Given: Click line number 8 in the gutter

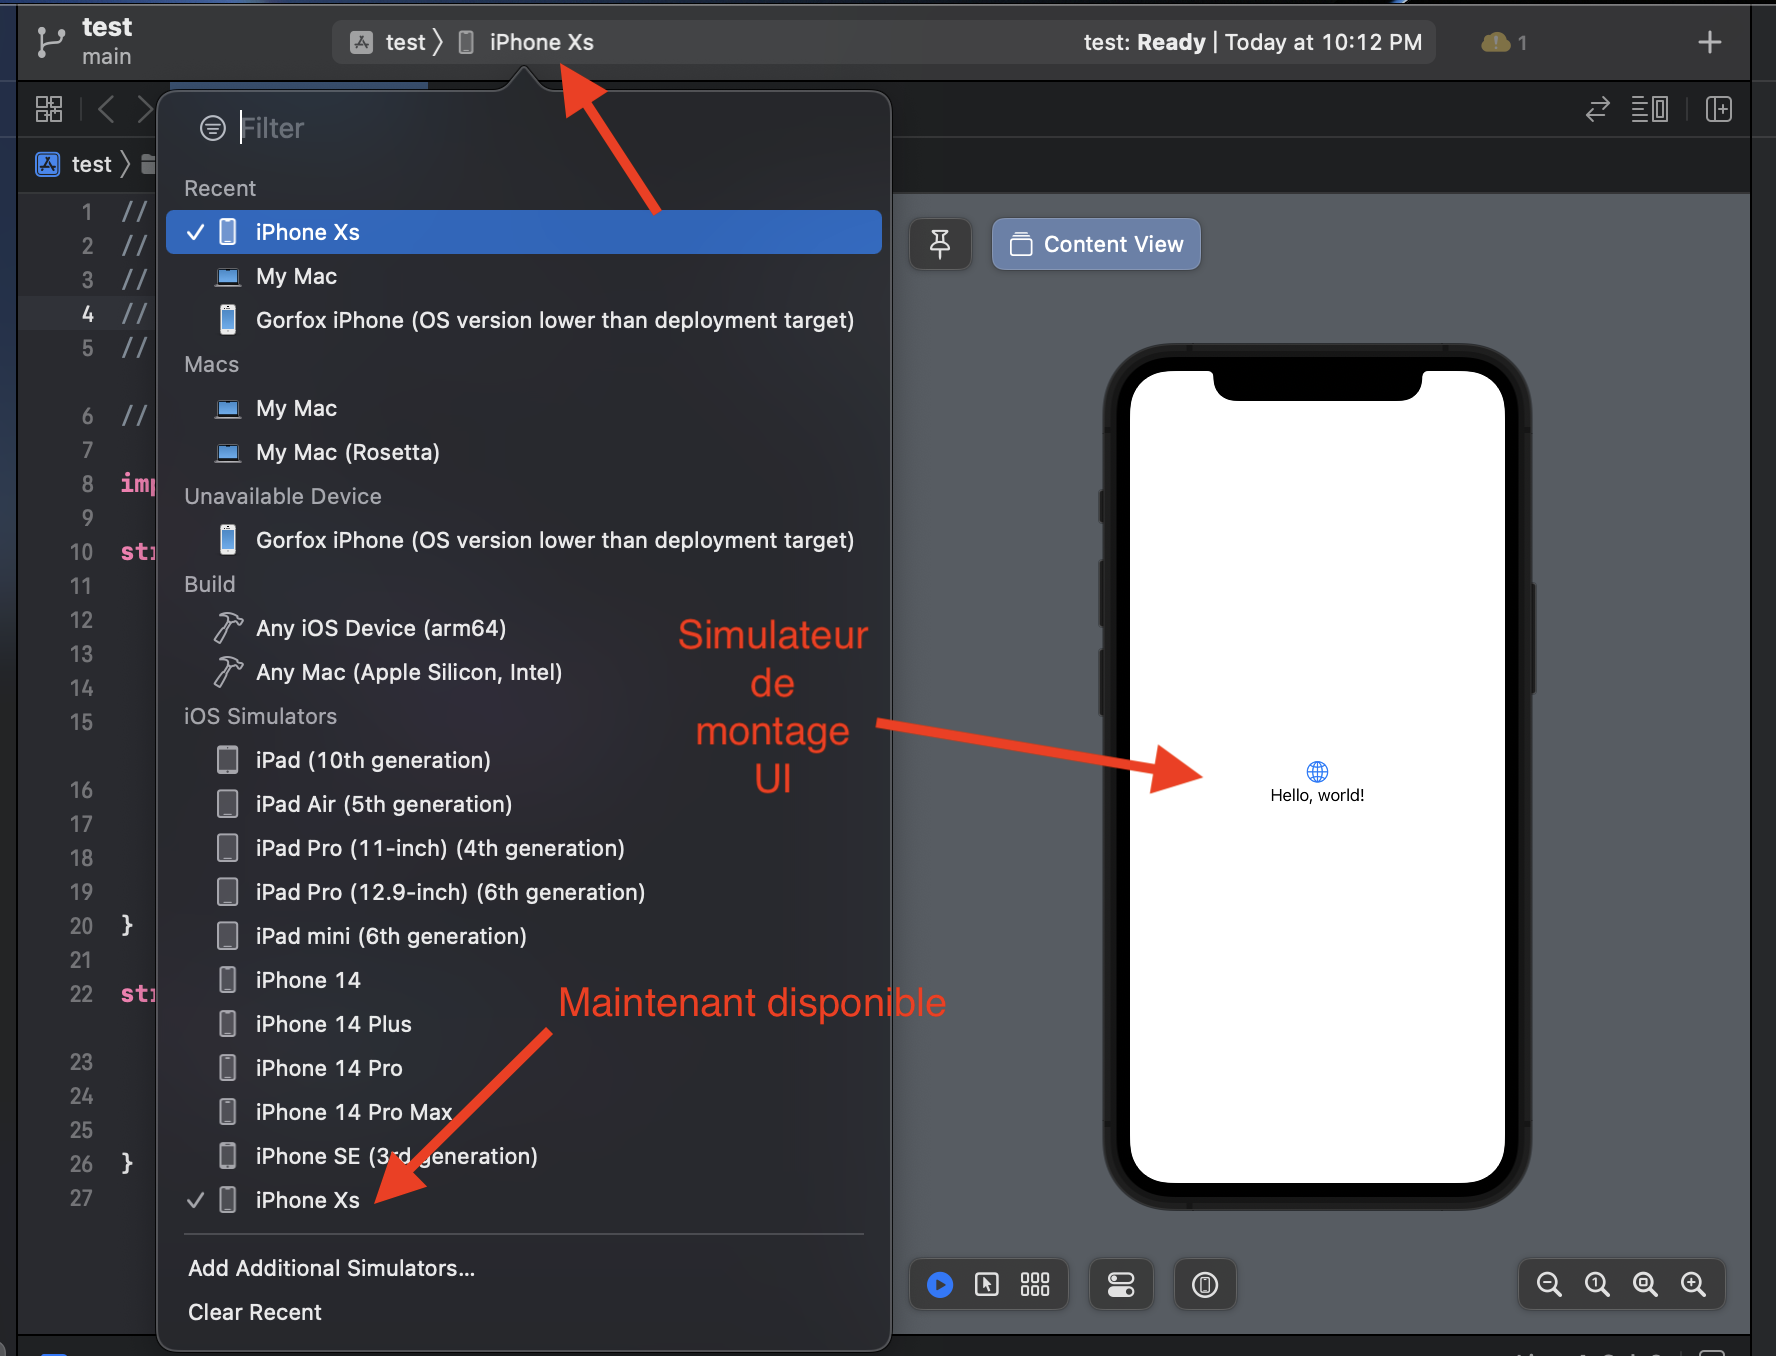Looking at the screenshot, I should pos(87,484).
